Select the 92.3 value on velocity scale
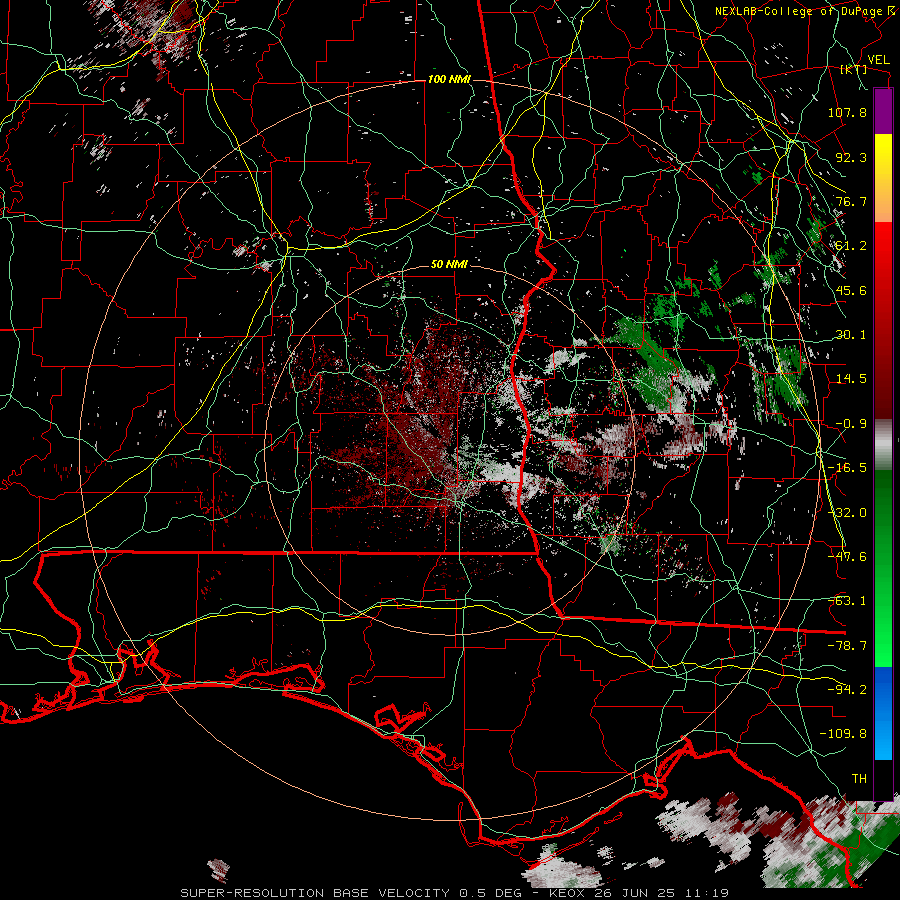900x900 pixels. click(851, 157)
